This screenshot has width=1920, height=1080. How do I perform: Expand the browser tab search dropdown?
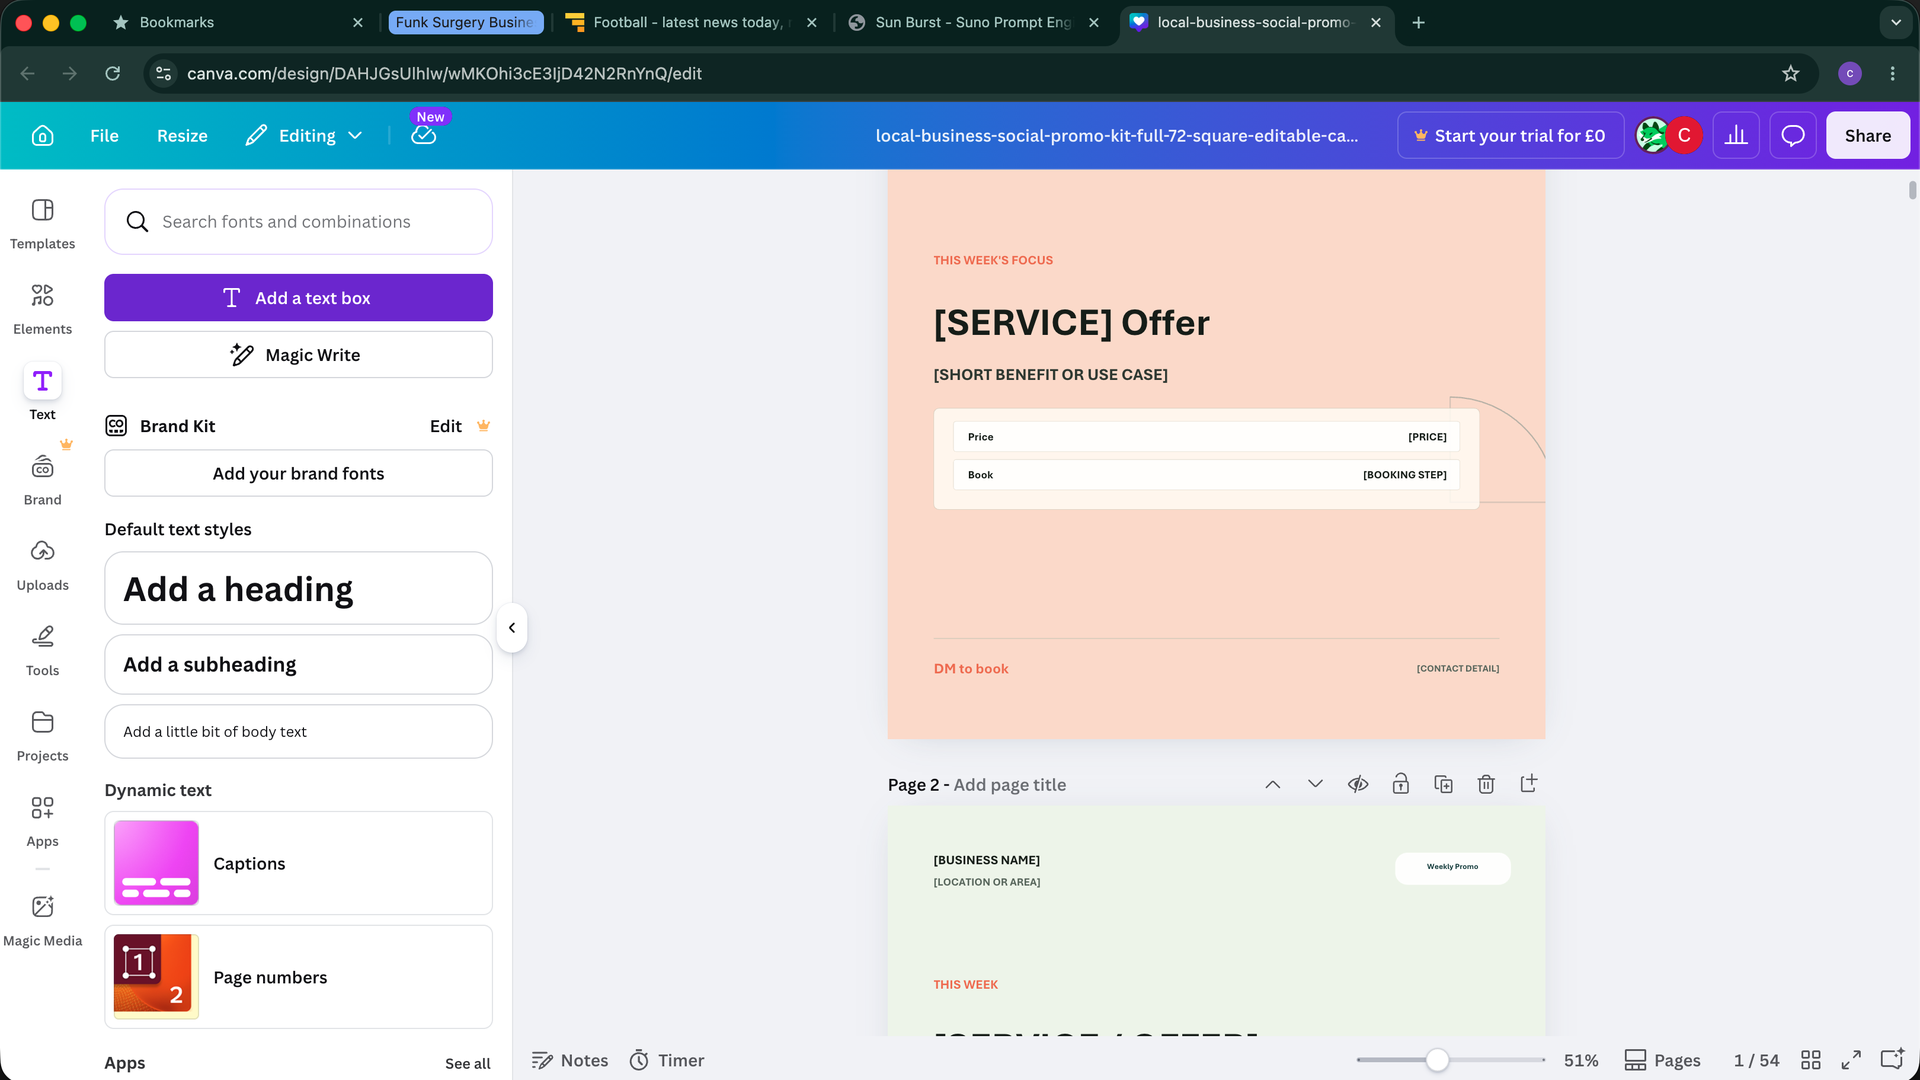[1896, 22]
